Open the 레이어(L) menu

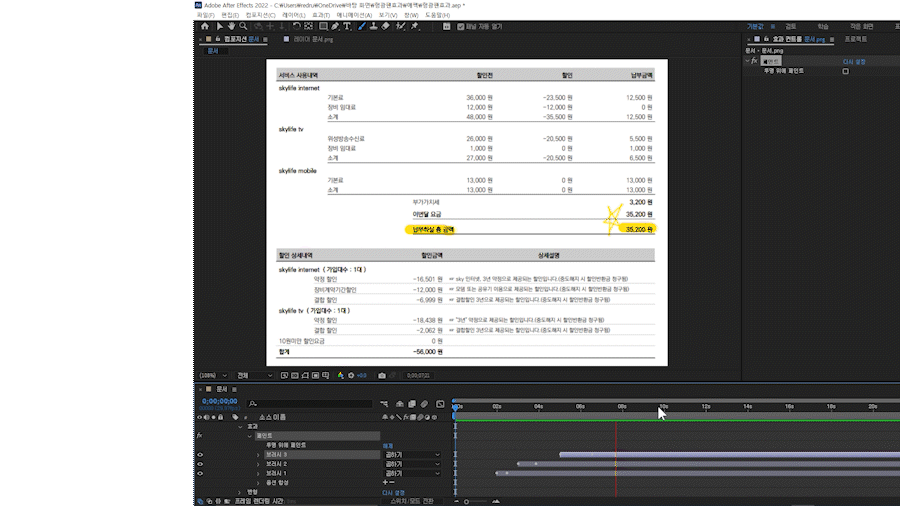pos(293,15)
